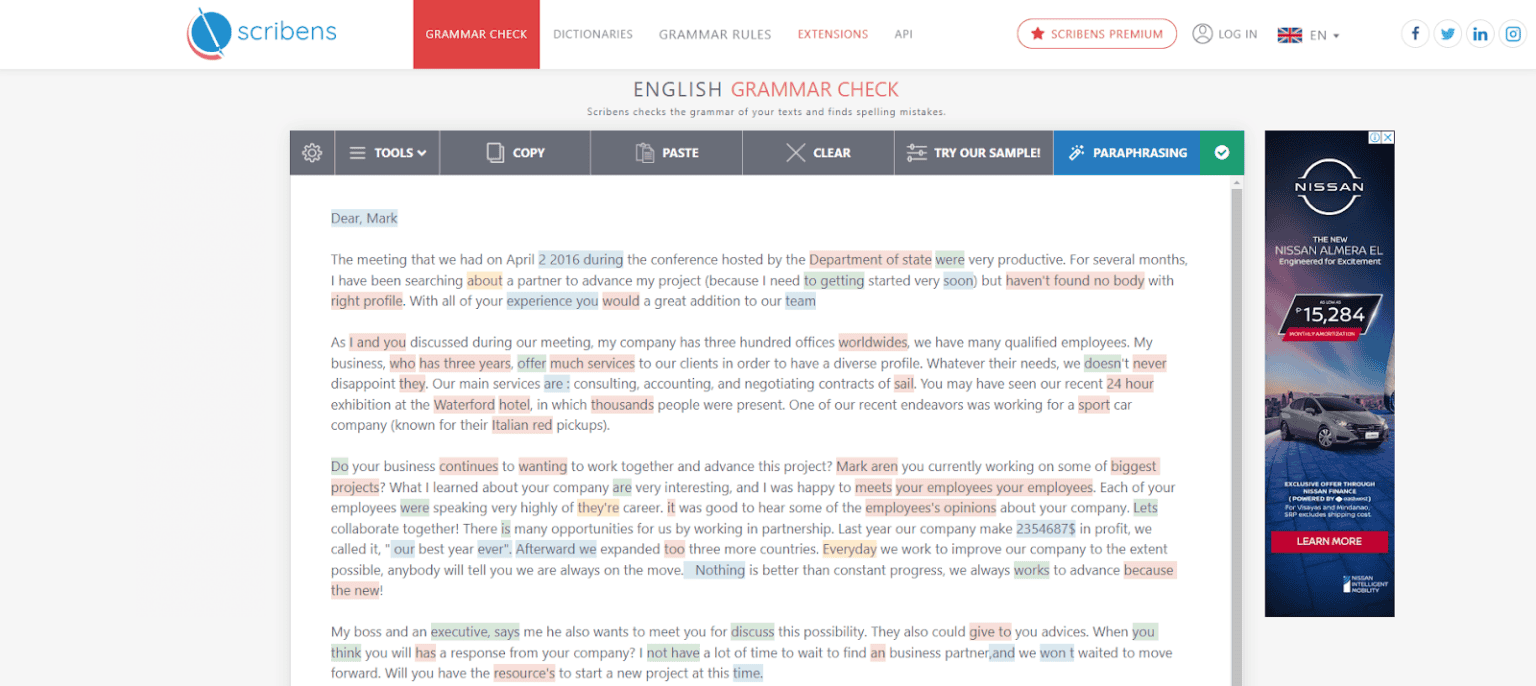
Task: Expand the Tools dropdown menu
Action: click(x=387, y=153)
